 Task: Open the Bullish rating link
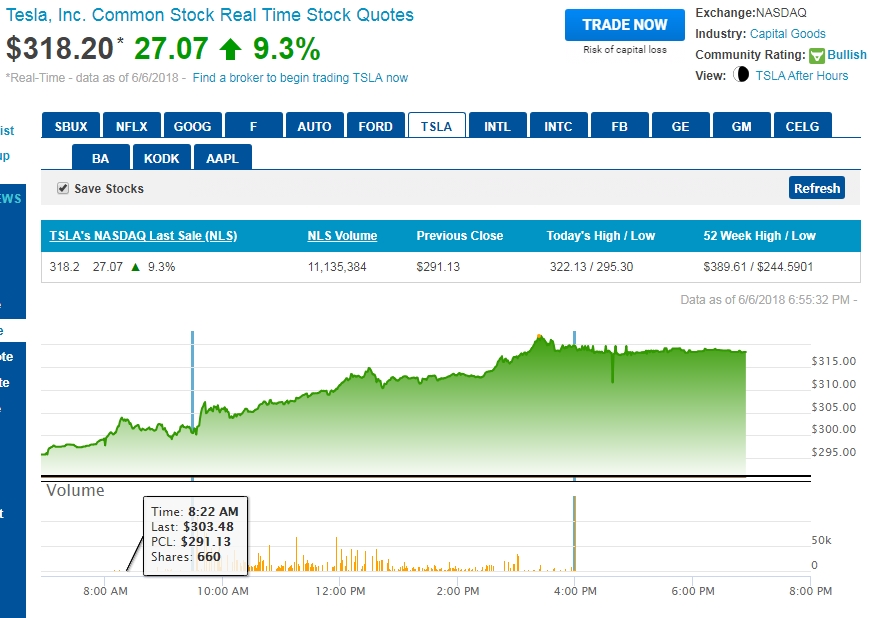pyautogui.click(x=847, y=54)
